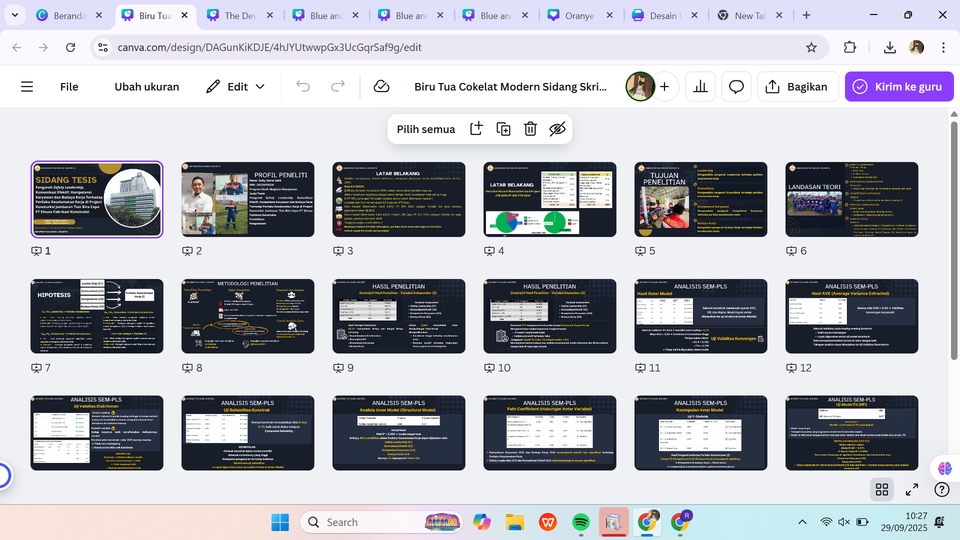Close the Biru Tua browser tab
960x540 pixels.
pos(184,15)
